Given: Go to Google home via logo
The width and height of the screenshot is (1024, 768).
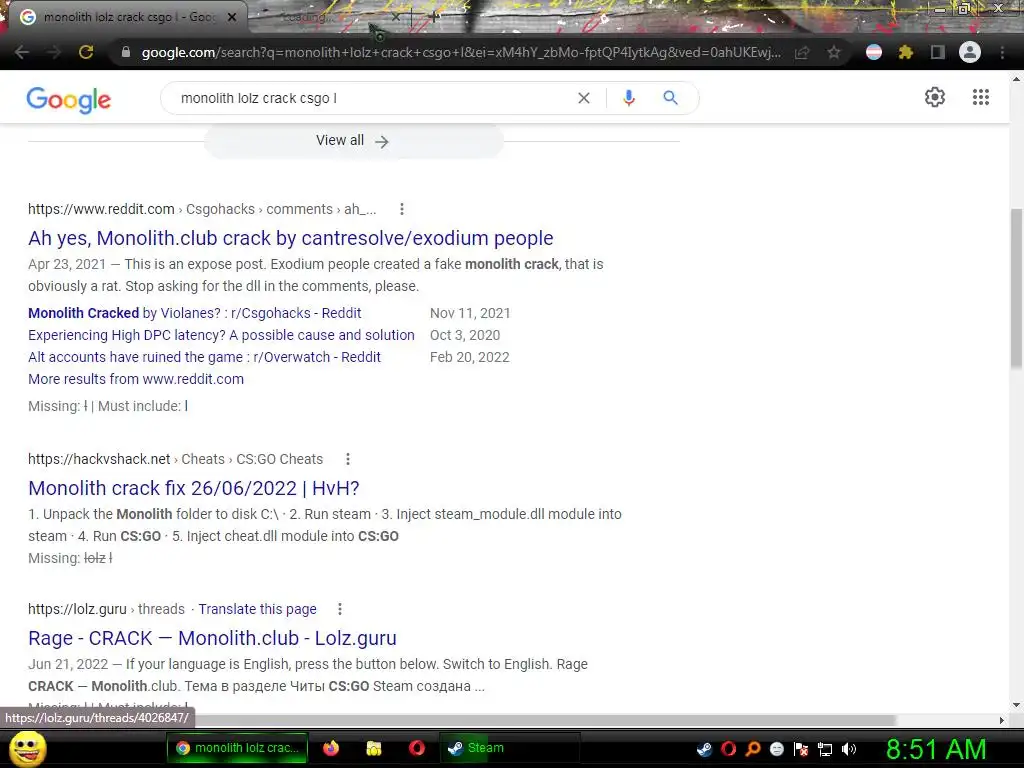Looking at the screenshot, I should (69, 99).
